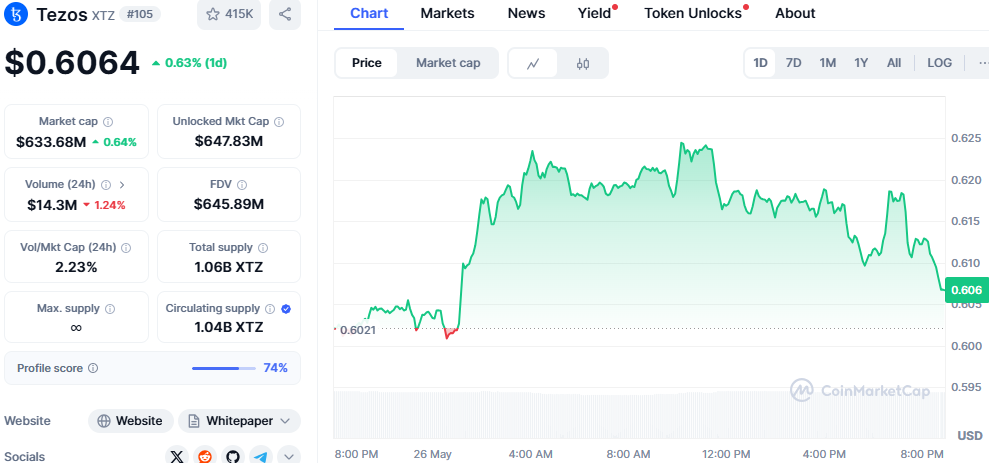This screenshot has height=463, width=989.
Task: Toggle LOG scale on chart
Action: [939, 63]
